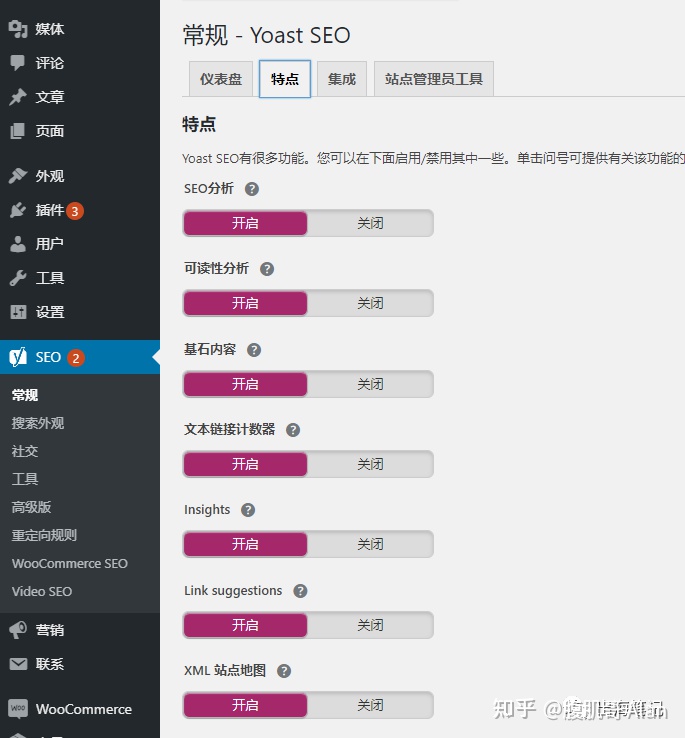This screenshot has height=738, width=685.
Task: Open the 设置 menu label
Action: pos(50,312)
